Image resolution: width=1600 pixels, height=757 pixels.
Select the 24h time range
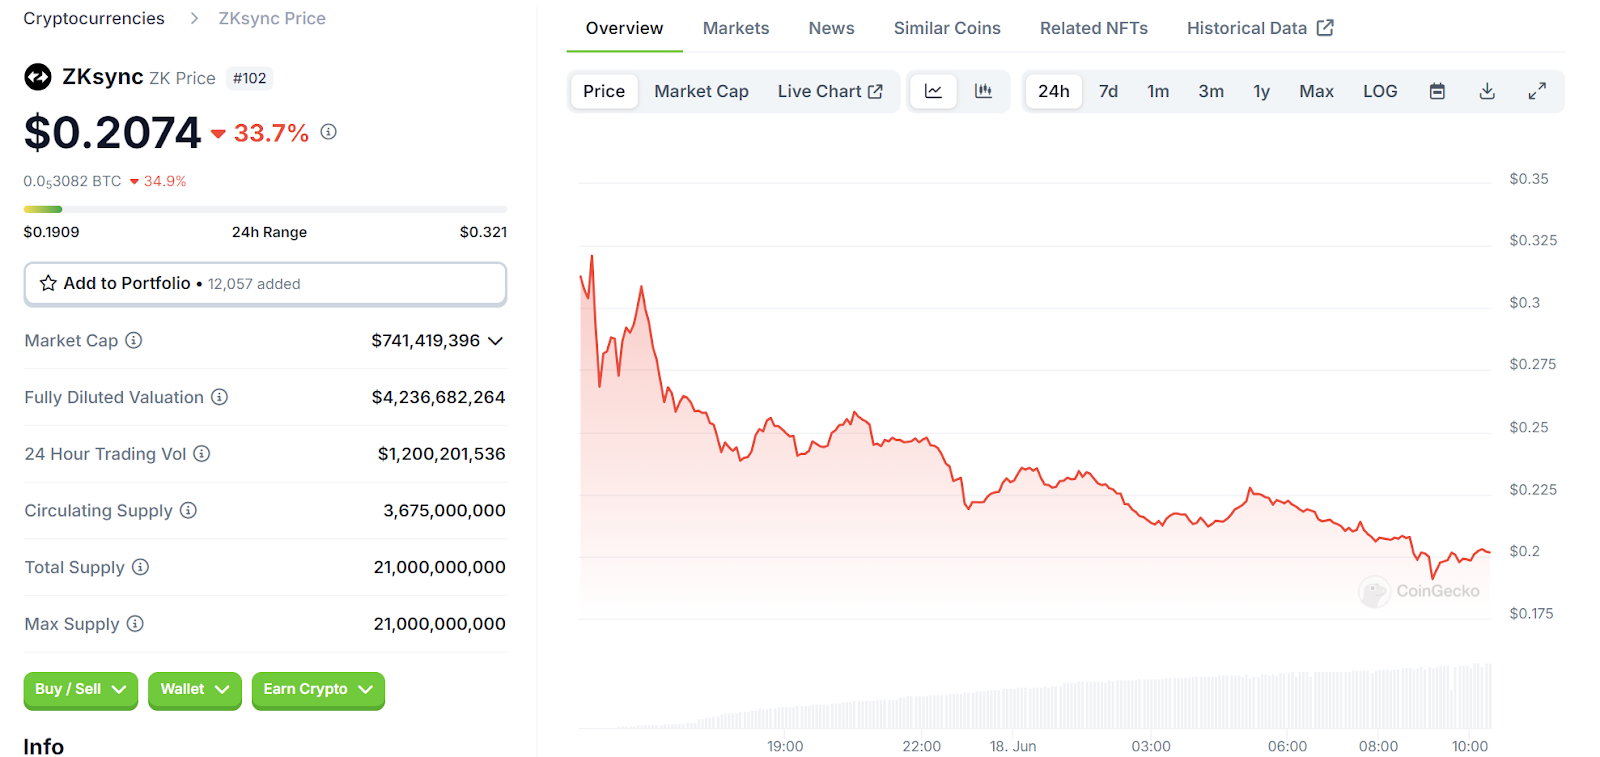[1054, 91]
